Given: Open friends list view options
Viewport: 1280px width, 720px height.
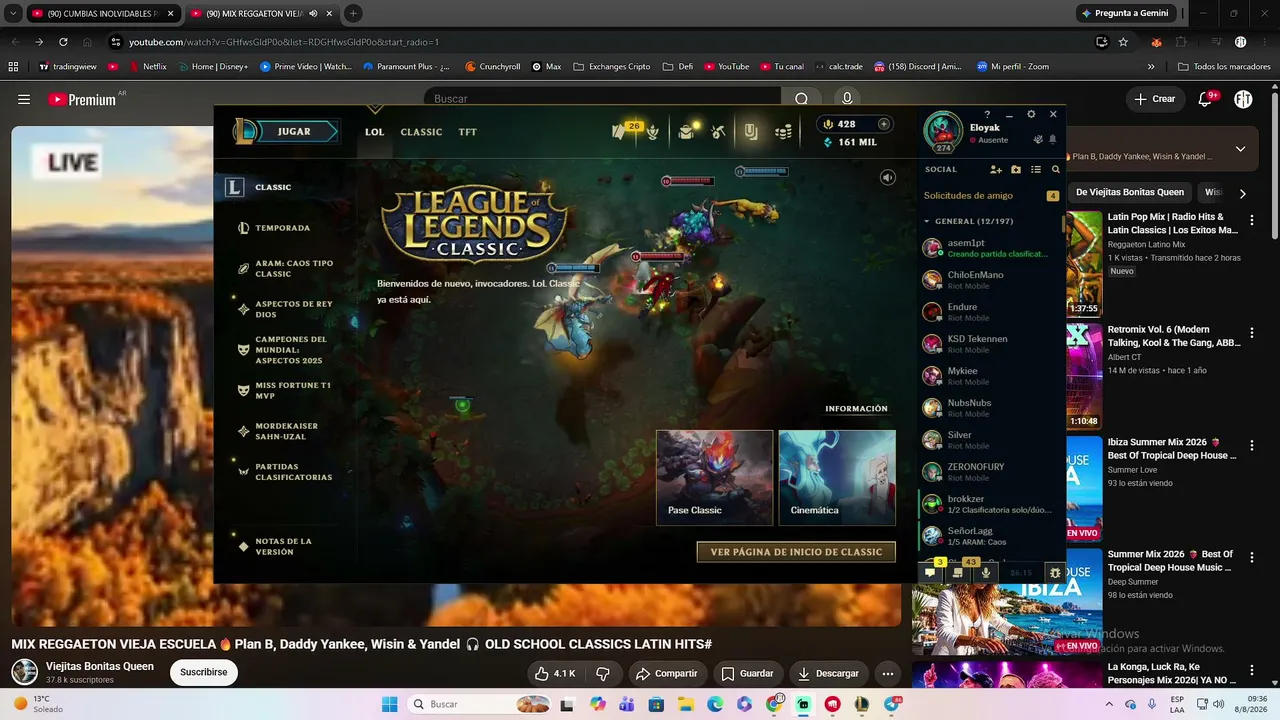Looking at the screenshot, I should pyautogui.click(x=1036, y=170).
